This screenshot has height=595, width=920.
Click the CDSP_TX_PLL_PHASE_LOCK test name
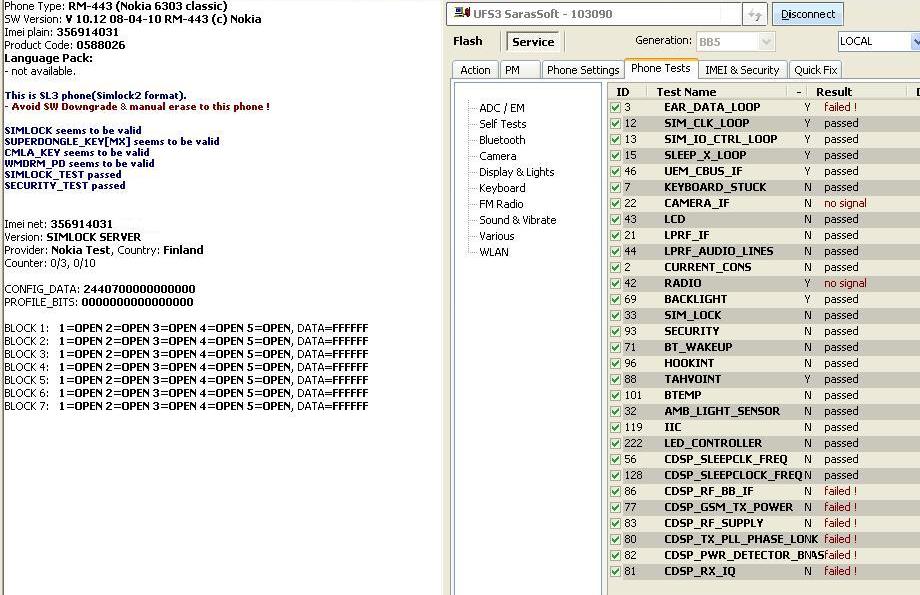740,539
